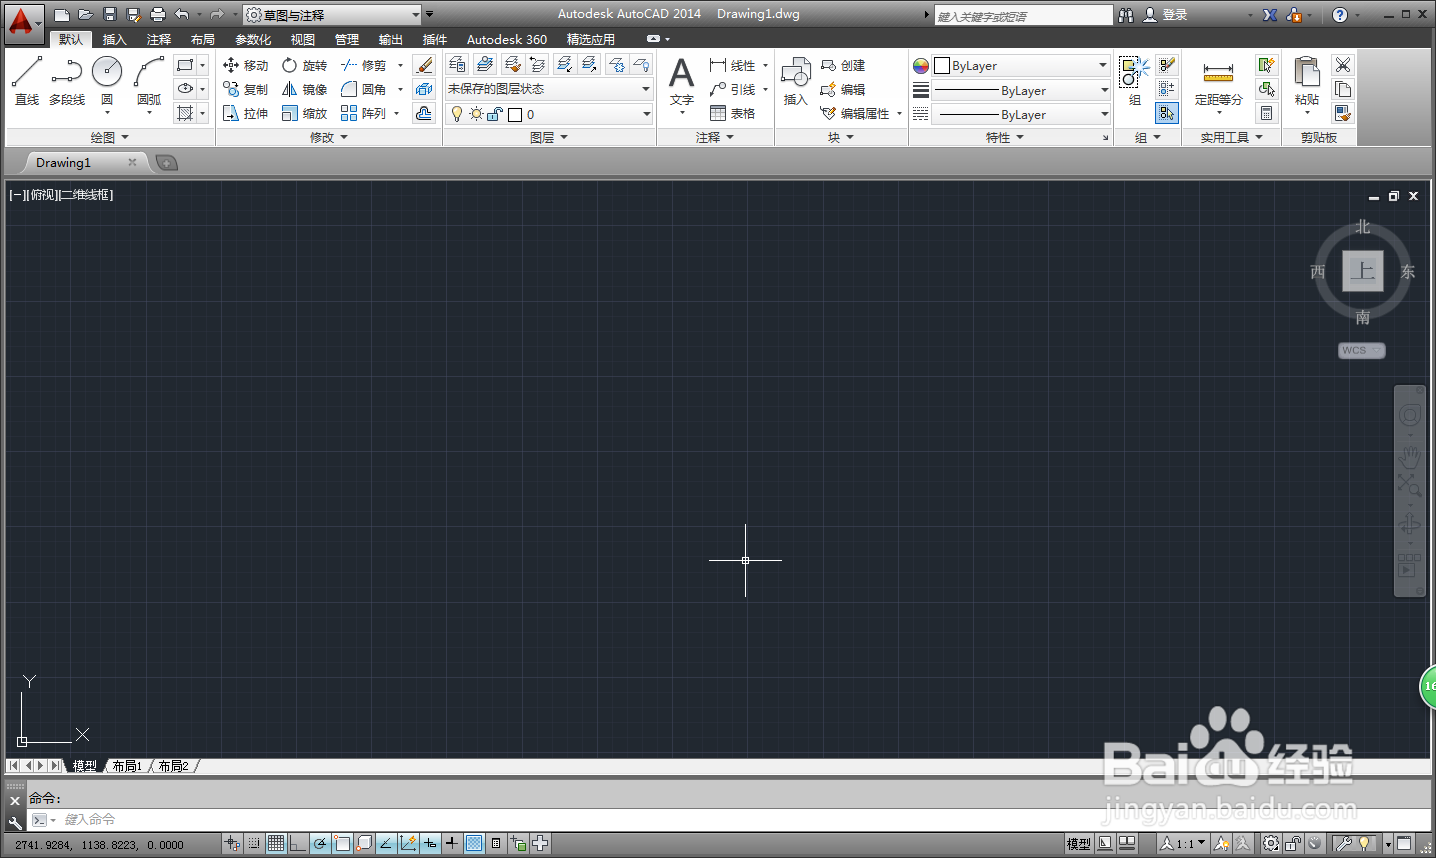Click the layer 0 color swatch
The height and width of the screenshot is (858, 1436).
click(x=515, y=114)
